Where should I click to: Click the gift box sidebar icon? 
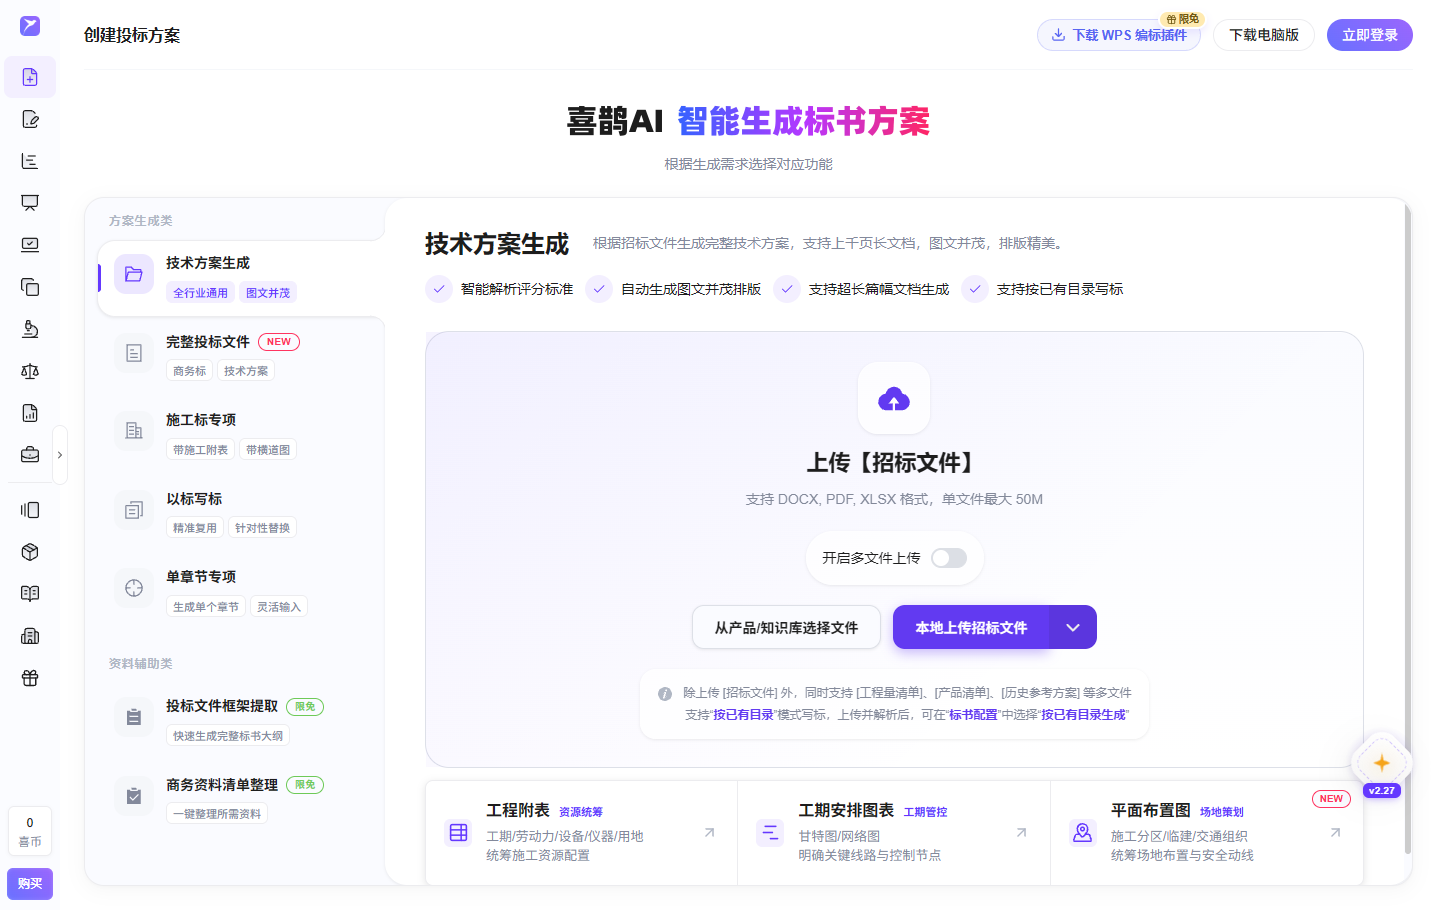coord(30,678)
